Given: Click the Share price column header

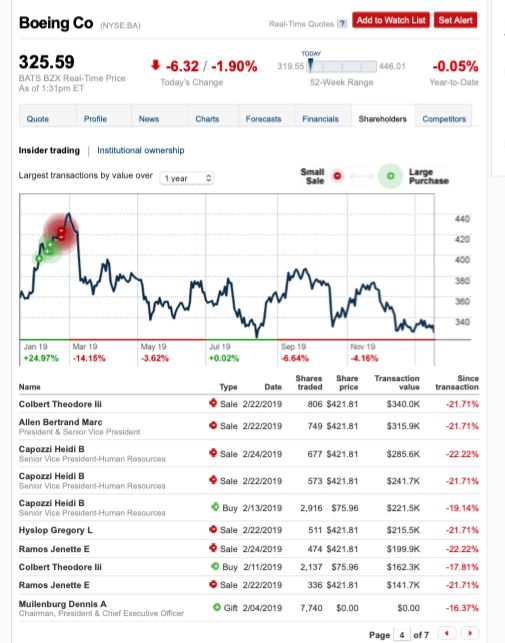Looking at the screenshot, I should [x=347, y=383].
